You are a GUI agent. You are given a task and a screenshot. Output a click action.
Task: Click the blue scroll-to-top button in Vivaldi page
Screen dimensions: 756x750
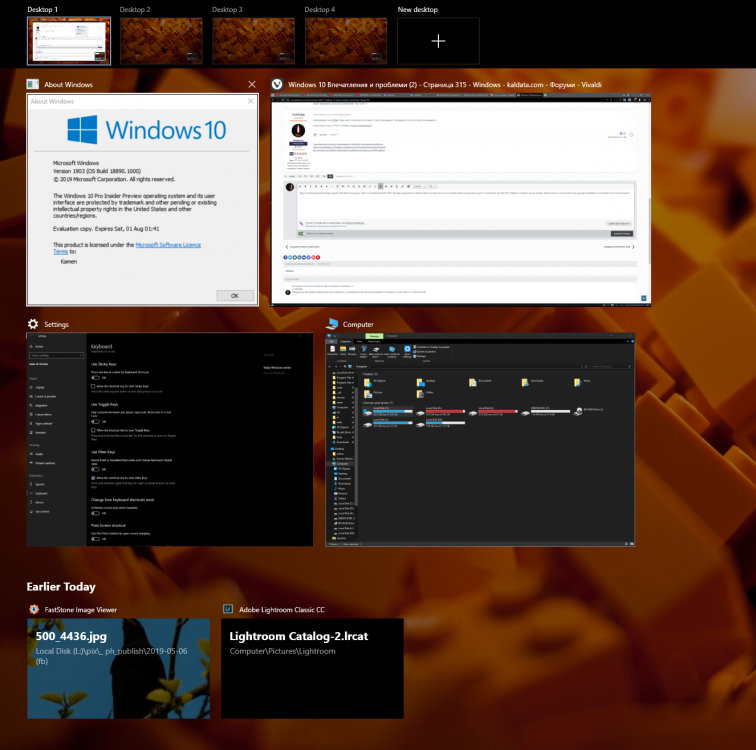tap(643, 298)
